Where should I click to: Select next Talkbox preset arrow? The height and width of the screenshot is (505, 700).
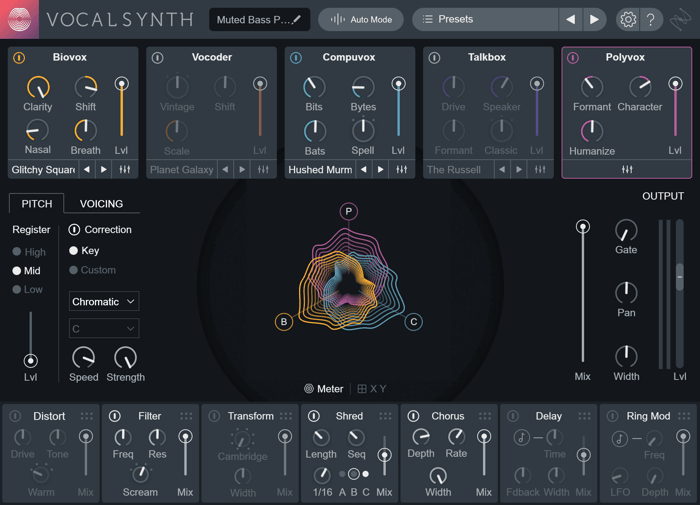(519, 169)
